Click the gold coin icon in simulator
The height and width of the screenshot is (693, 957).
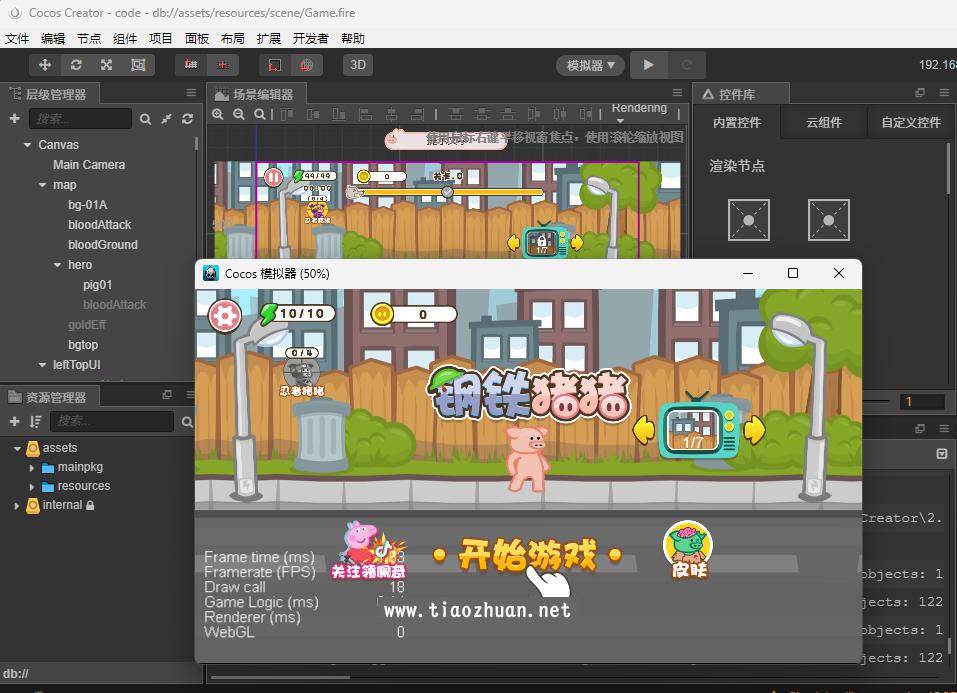pyautogui.click(x=383, y=314)
